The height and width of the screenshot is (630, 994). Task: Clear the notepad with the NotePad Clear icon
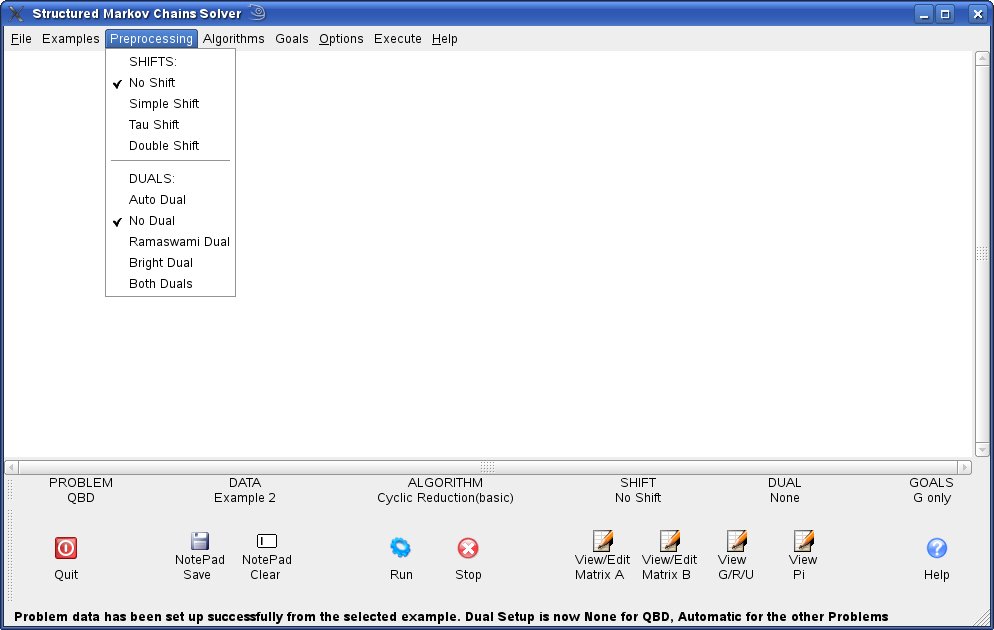[266, 541]
